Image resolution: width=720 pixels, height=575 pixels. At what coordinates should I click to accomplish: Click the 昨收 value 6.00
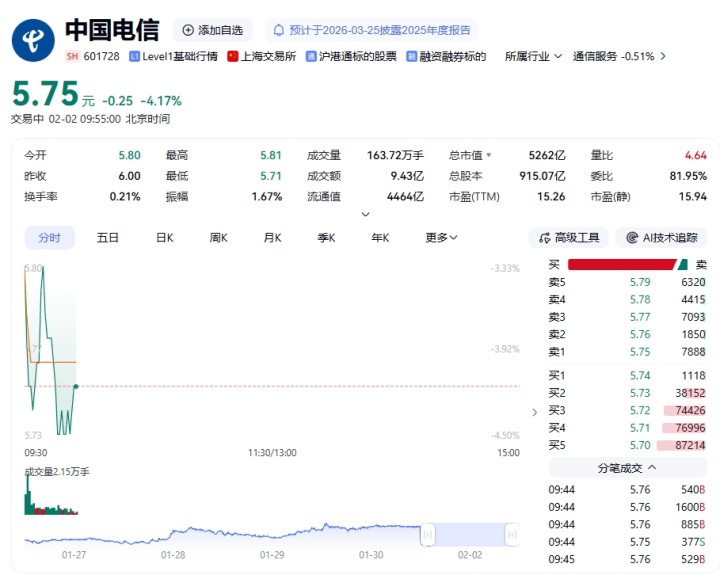(129, 176)
